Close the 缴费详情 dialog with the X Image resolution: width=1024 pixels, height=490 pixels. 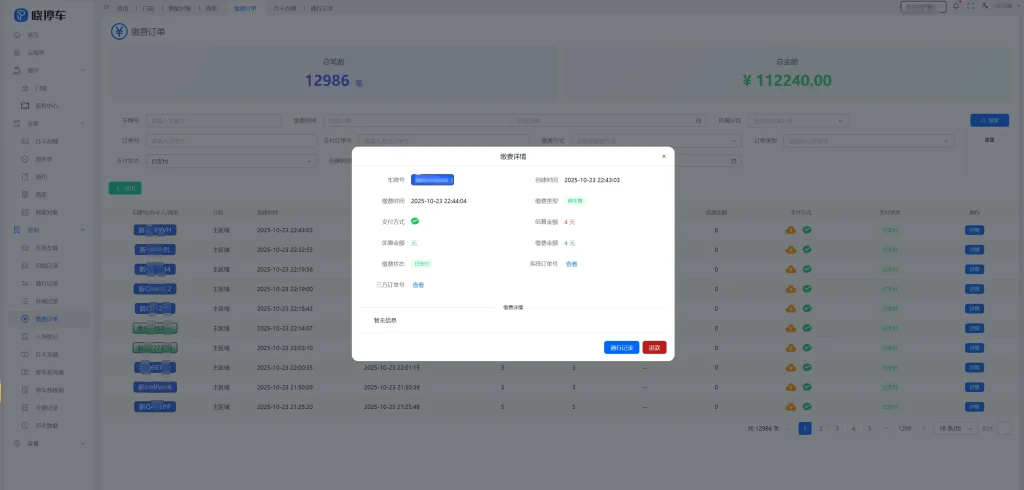(663, 156)
